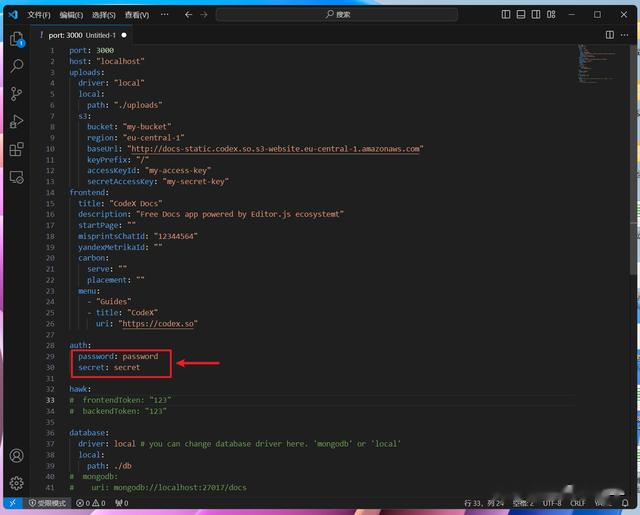
Task: Change the UTF-8 encoding in status bar
Action: pyautogui.click(x=552, y=503)
